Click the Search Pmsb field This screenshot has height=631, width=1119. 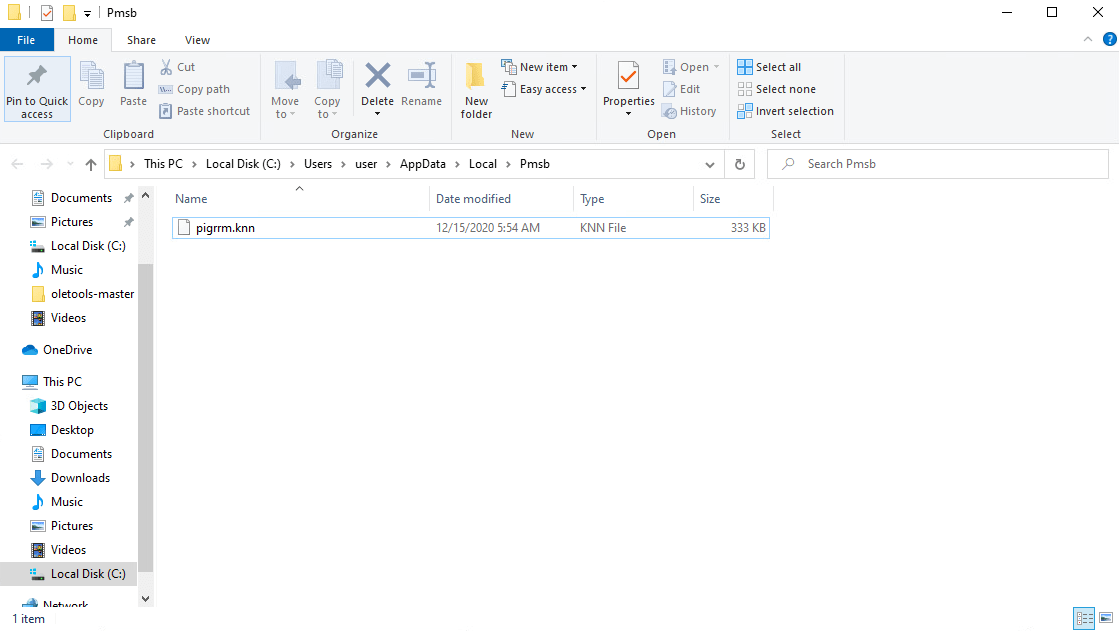point(938,164)
